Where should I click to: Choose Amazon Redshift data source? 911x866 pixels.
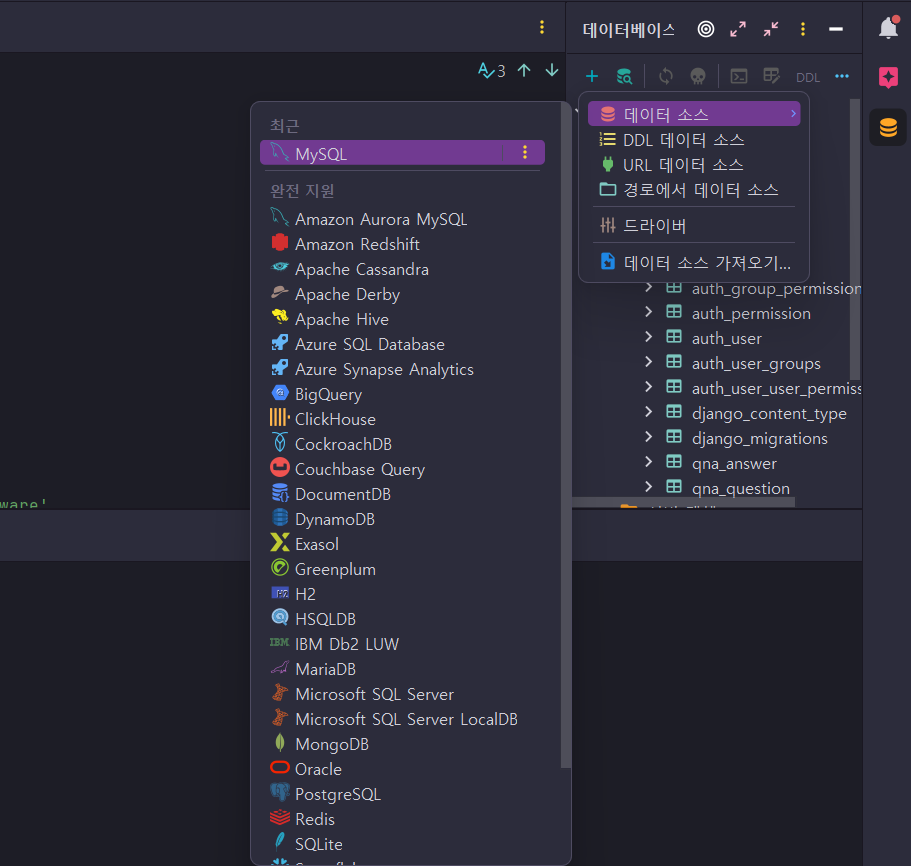pos(403,244)
